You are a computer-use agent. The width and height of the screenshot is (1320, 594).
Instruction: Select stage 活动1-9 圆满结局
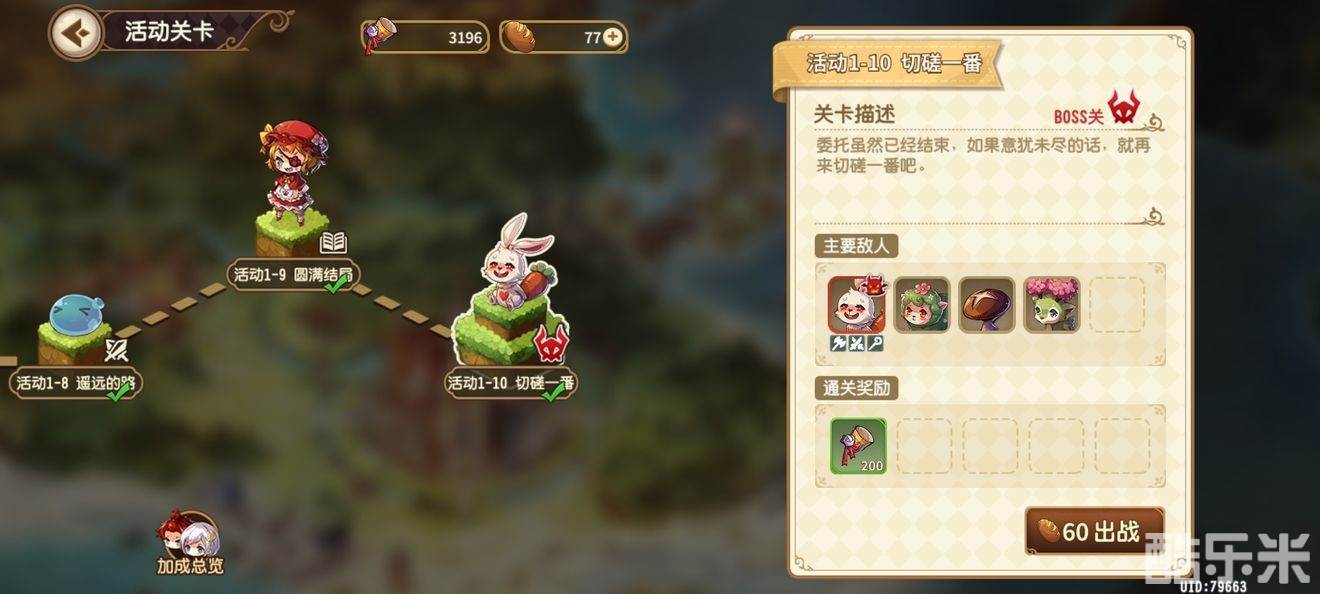coord(292,274)
